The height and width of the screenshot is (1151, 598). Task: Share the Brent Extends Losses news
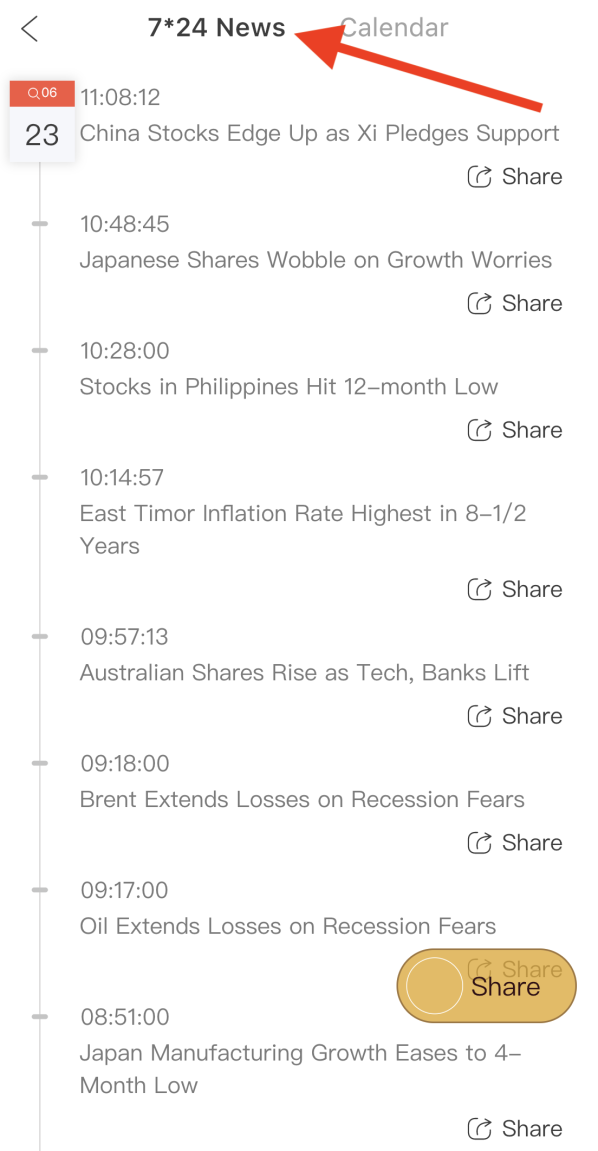pos(515,843)
